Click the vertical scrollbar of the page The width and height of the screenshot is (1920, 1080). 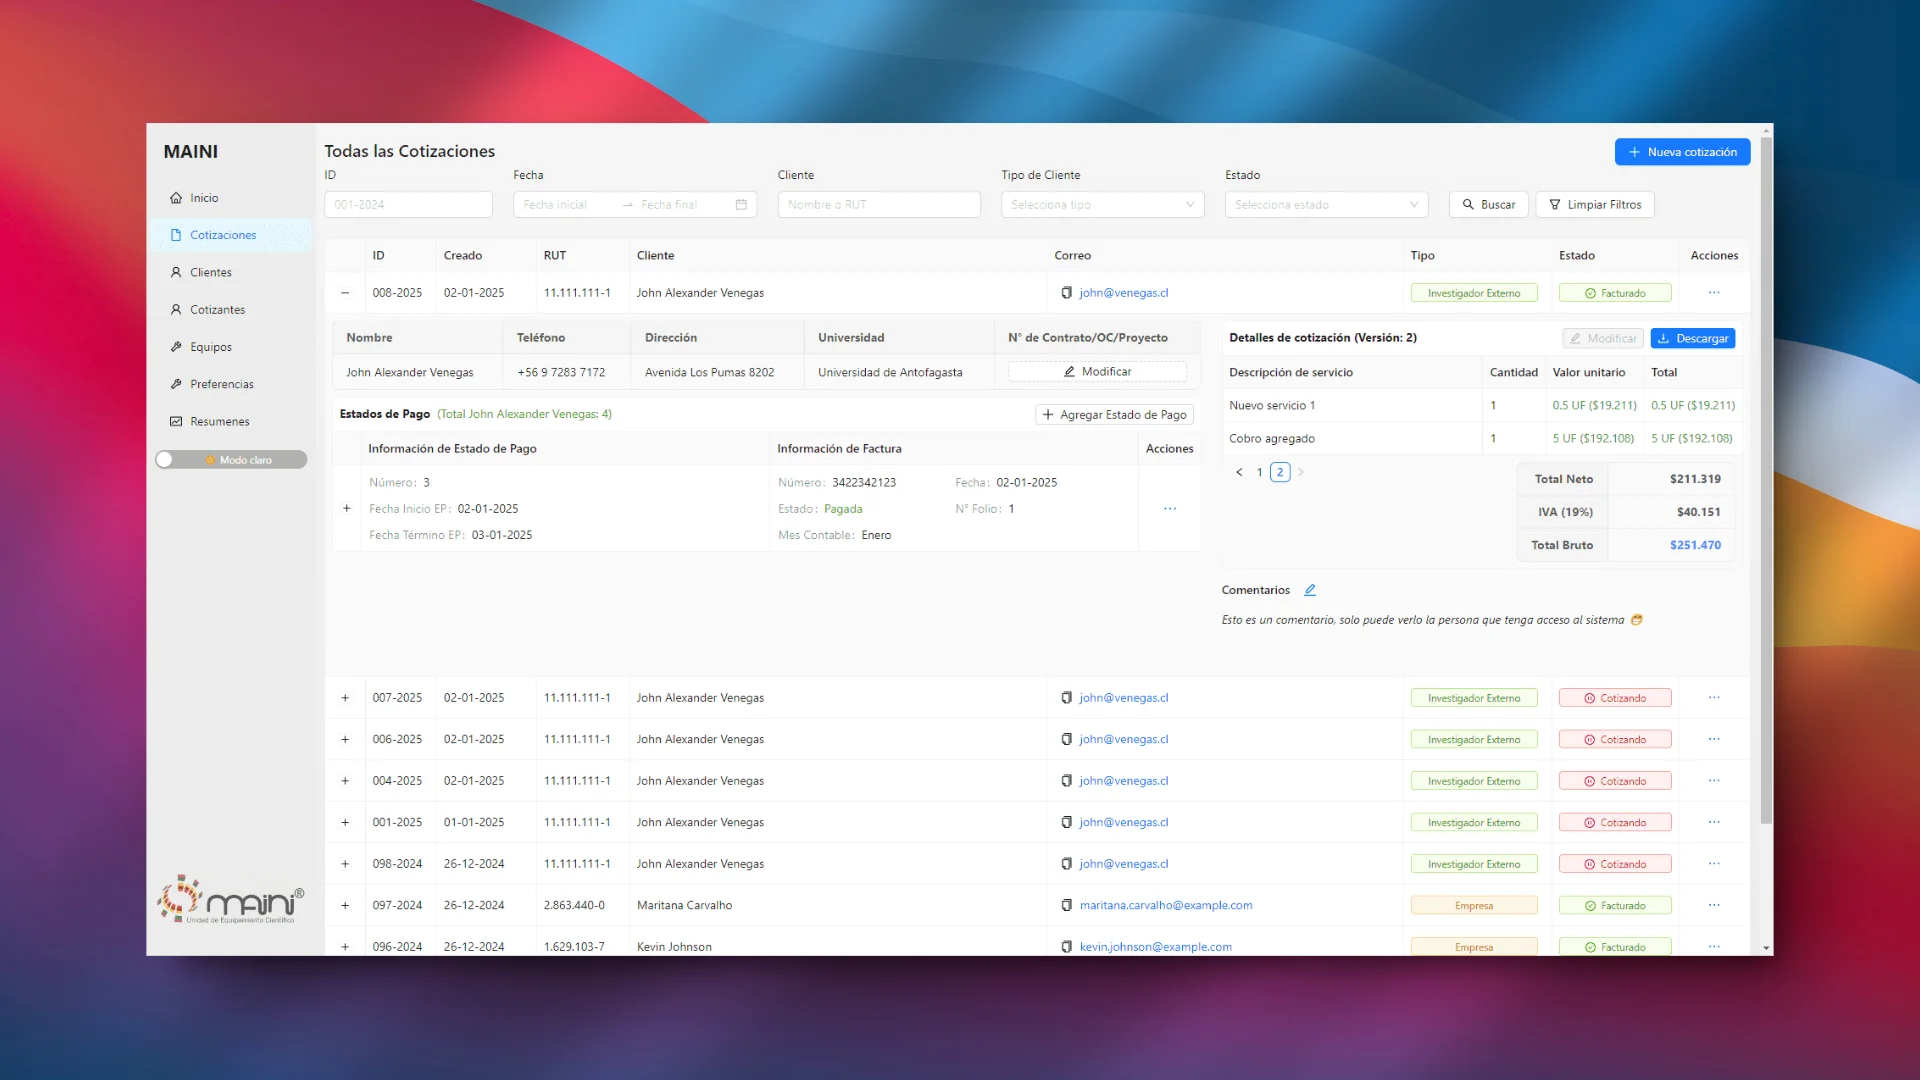pyautogui.click(x=1766, y=480)
